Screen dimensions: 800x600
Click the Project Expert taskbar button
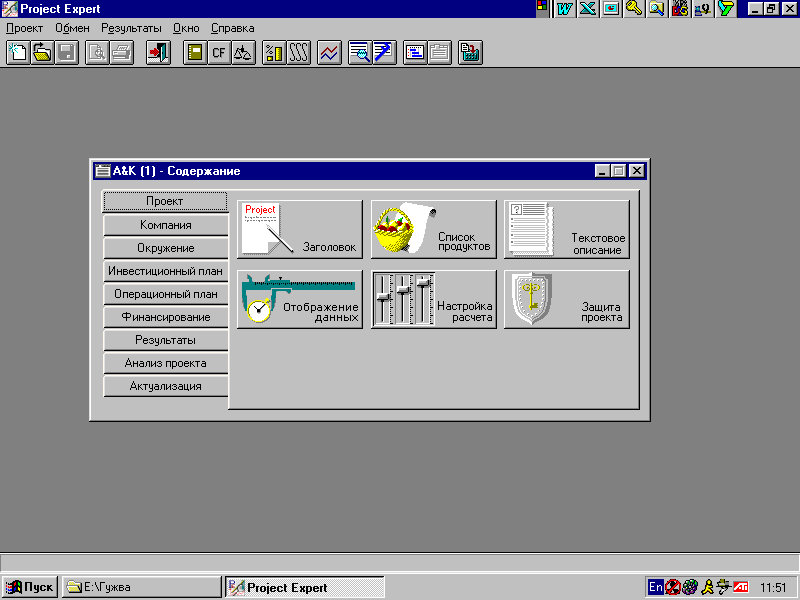pyautogui.click(x=305, y=587)
